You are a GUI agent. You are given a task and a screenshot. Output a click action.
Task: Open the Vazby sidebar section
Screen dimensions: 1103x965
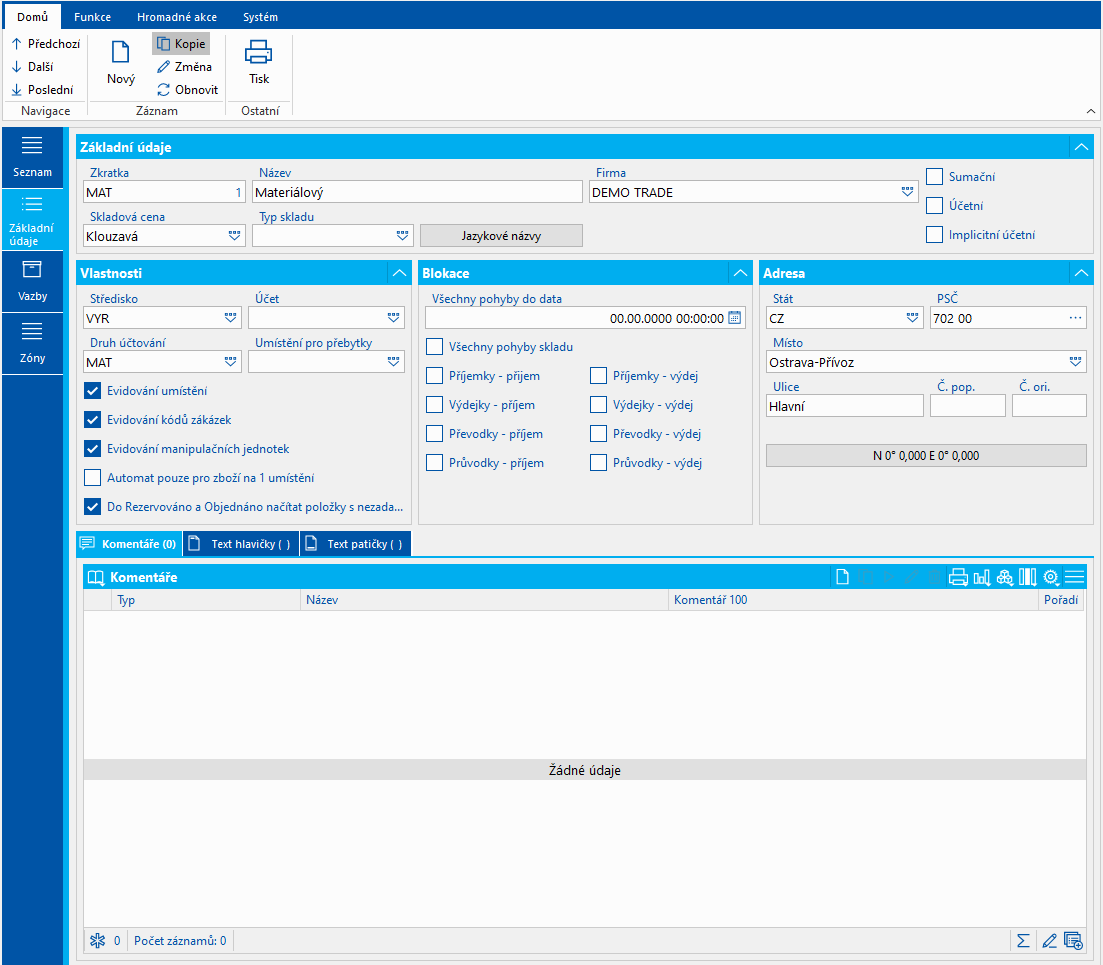[32, 281]
